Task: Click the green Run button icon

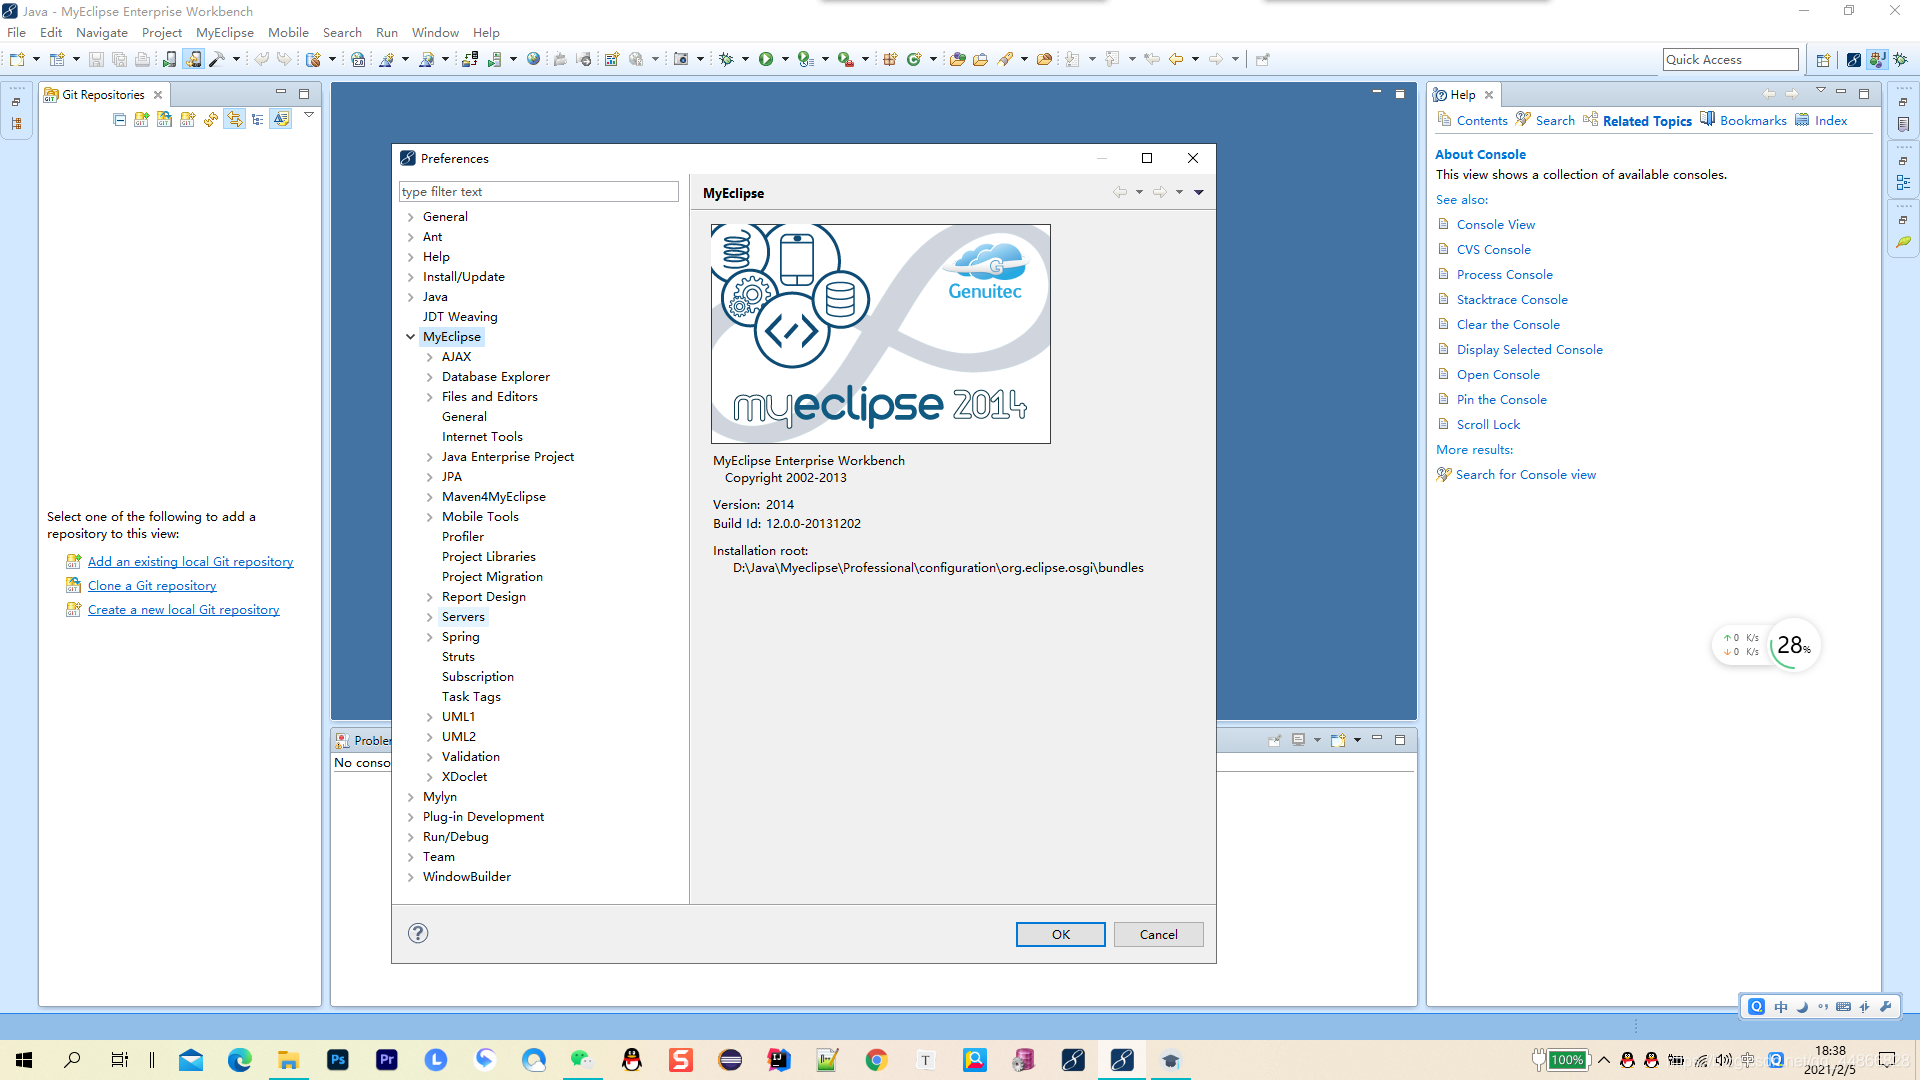Action: point(766,60)
